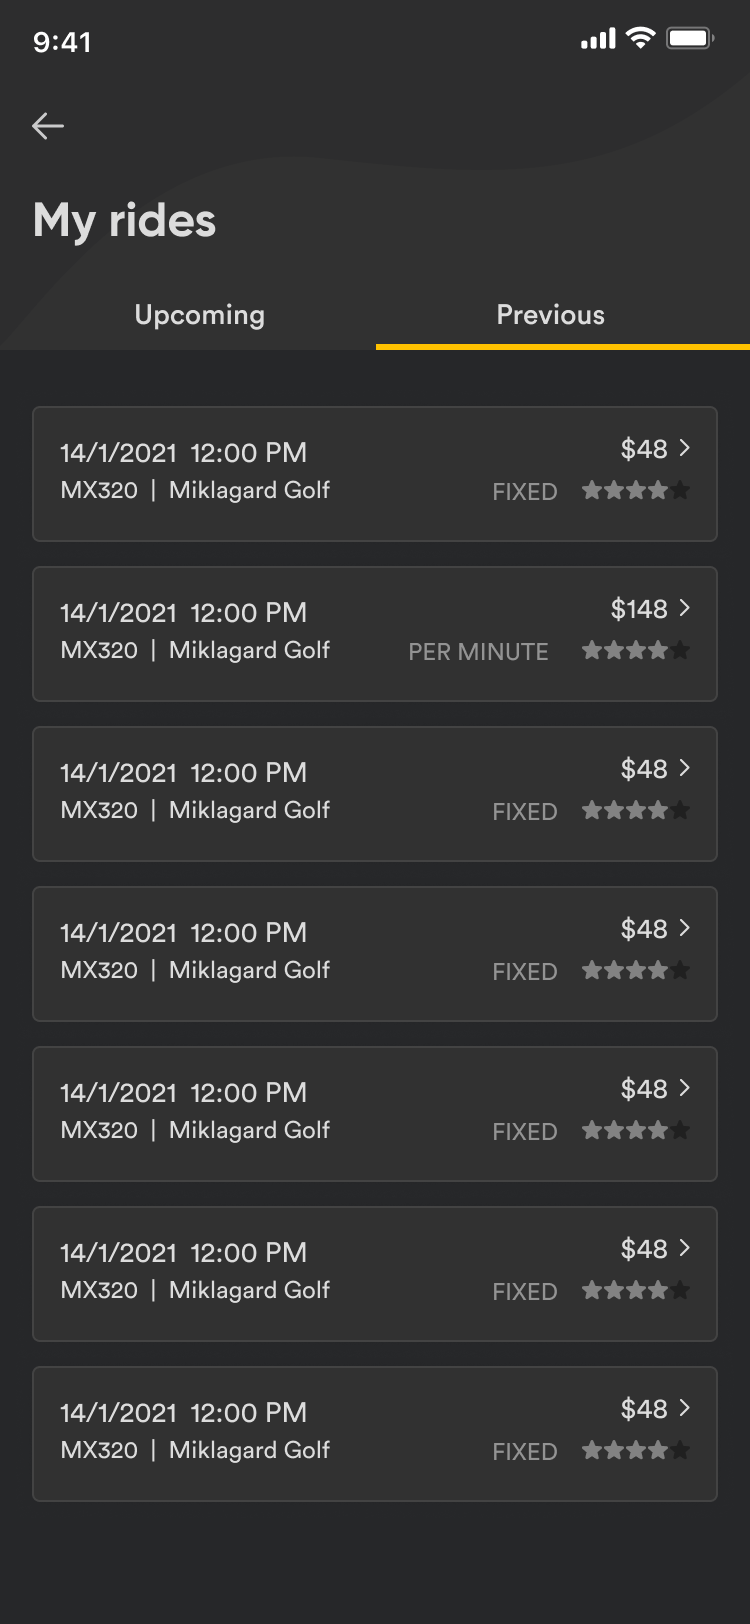Click the My rides heading
This screenshot has height=1624, width=750.
(124, 220)
